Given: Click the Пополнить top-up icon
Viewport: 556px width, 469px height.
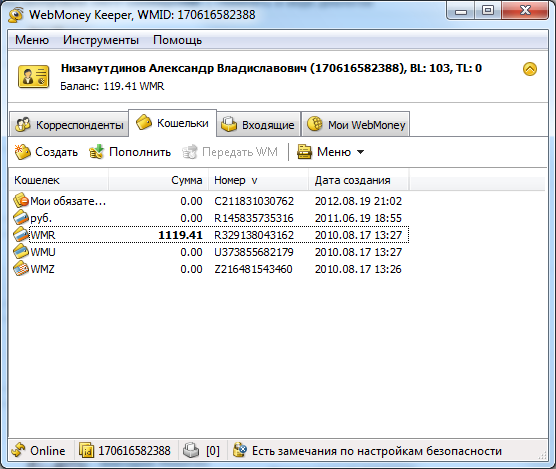Looking at the screenshot, I should 96,152.
